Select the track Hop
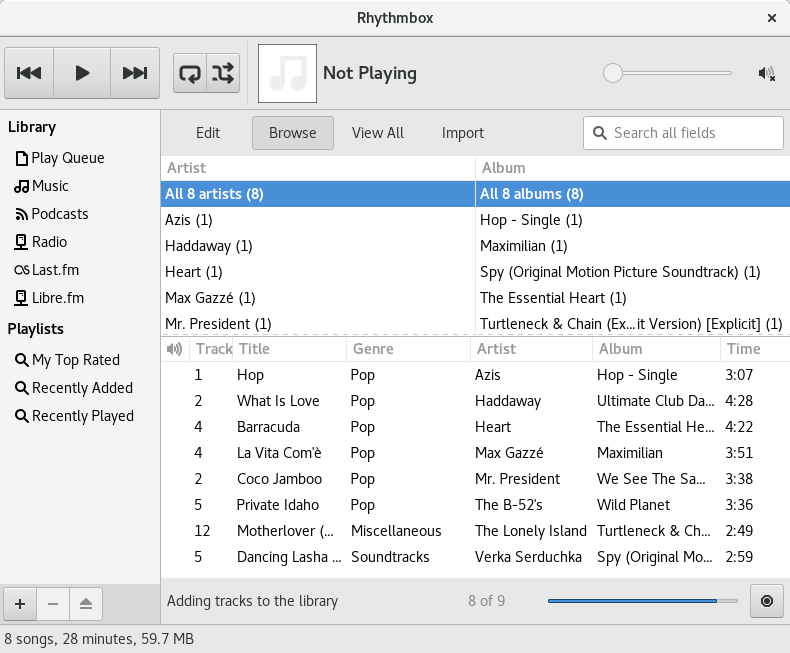The height and width of the screenshot is (653, 790). coord(476,375)
